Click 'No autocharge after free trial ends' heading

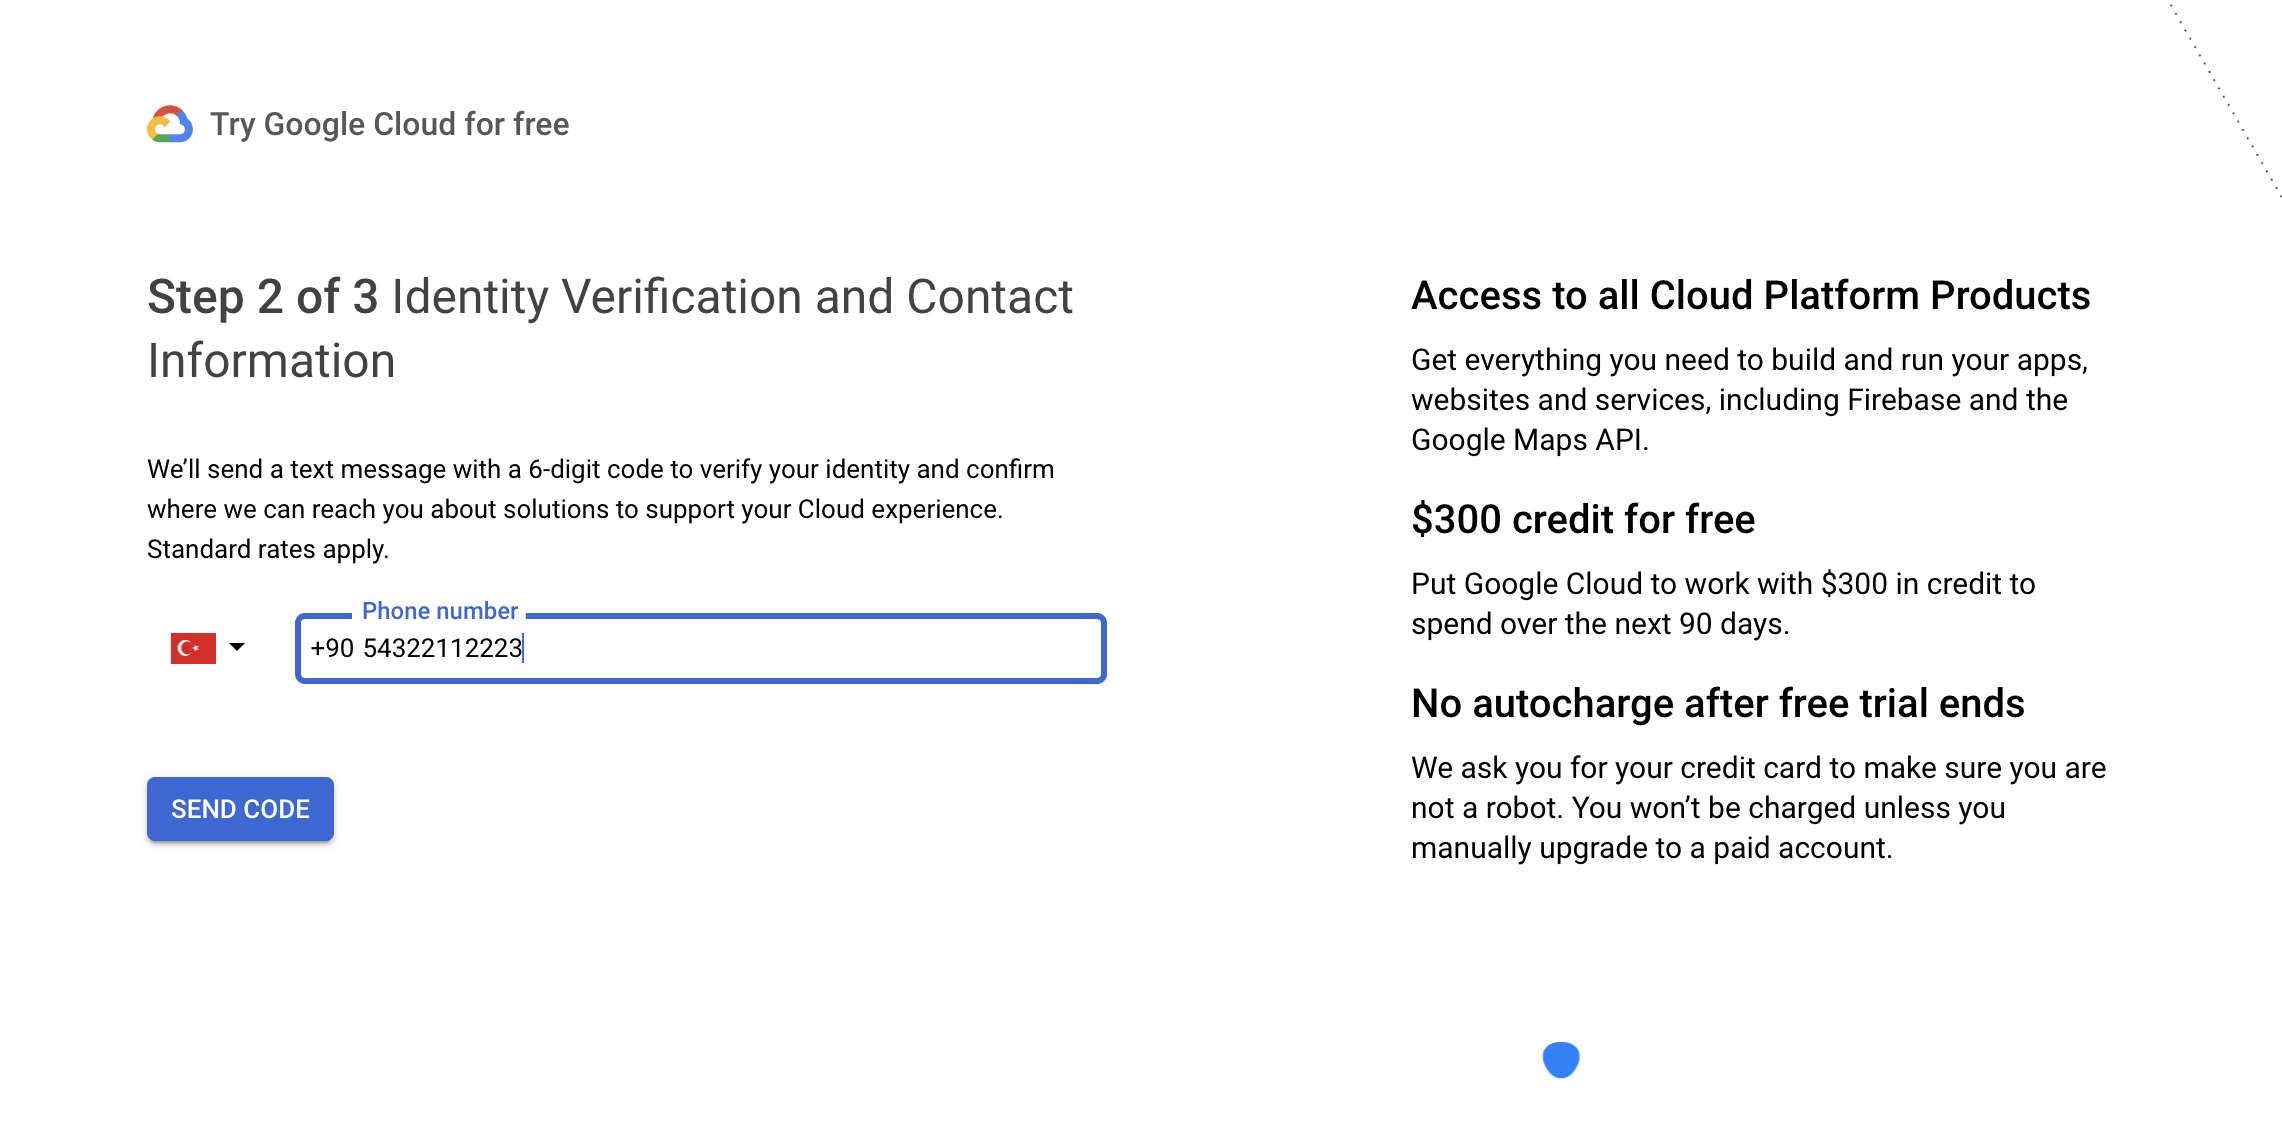point(1717,704)
